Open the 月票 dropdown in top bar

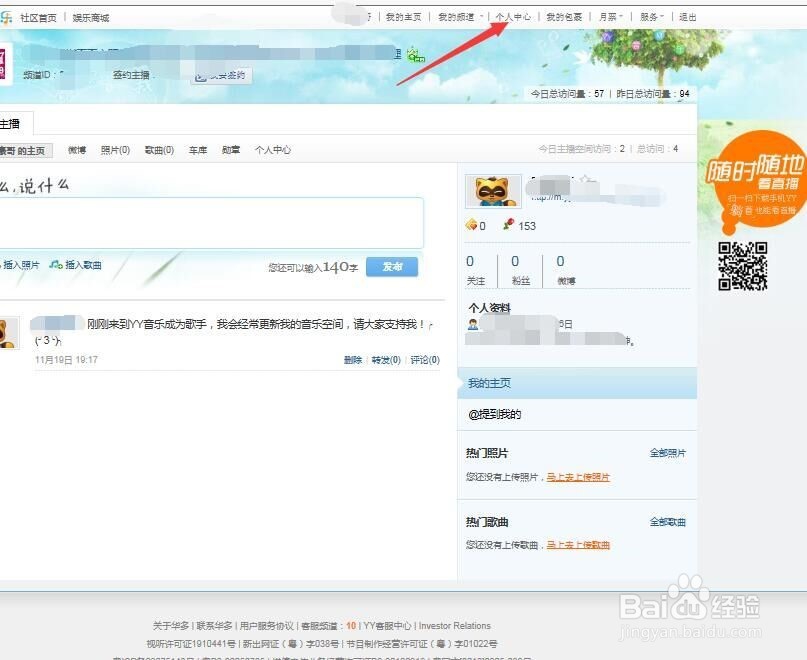tap(610, 16)
